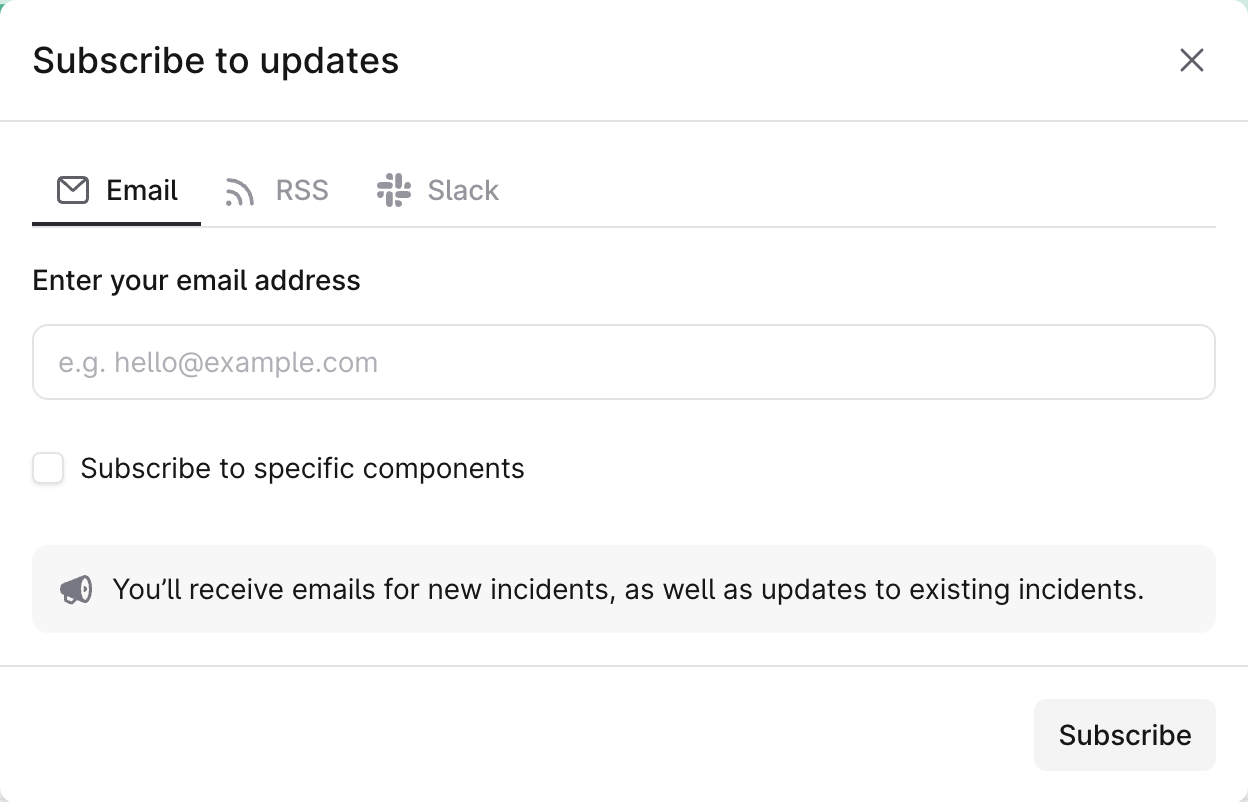Click the word "Email" in the tab bar
Screen dimensions: 1248x802
(142, 191)
